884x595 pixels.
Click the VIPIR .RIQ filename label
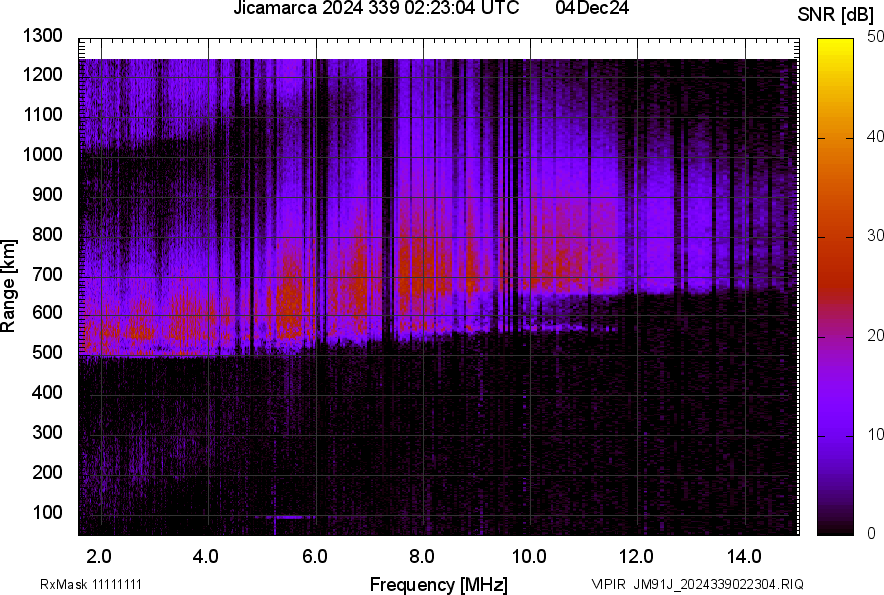point(697,584)
